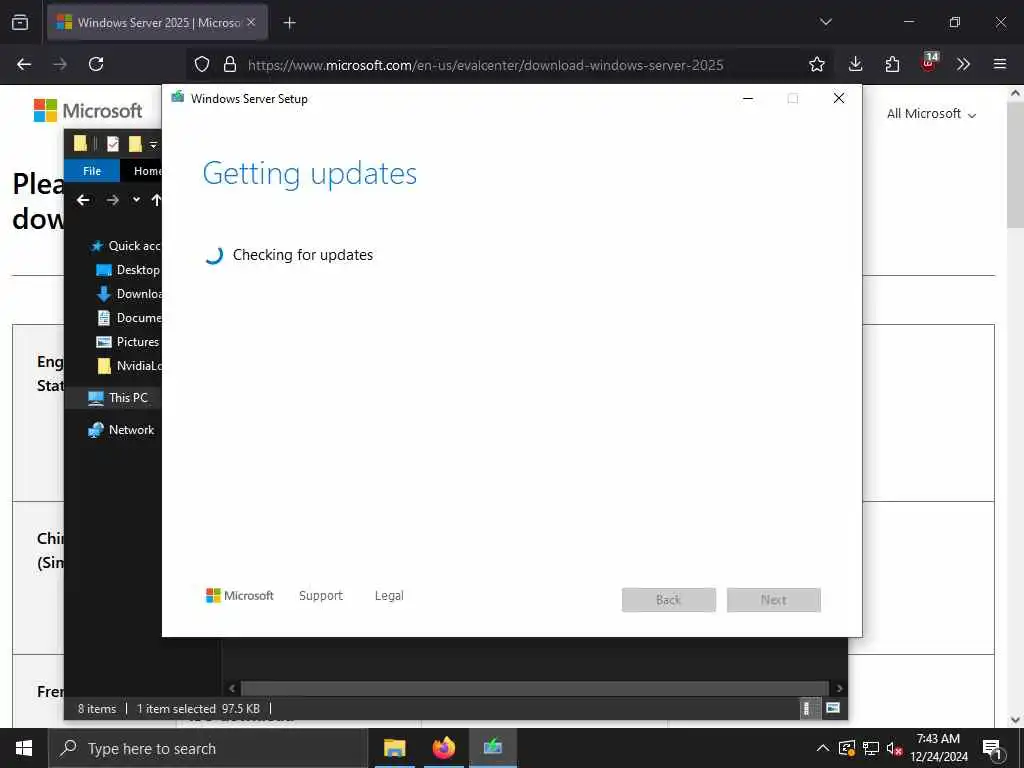Bookmark this page with star
Viewport: 1024px width, 768px height.
coord(816,64)
